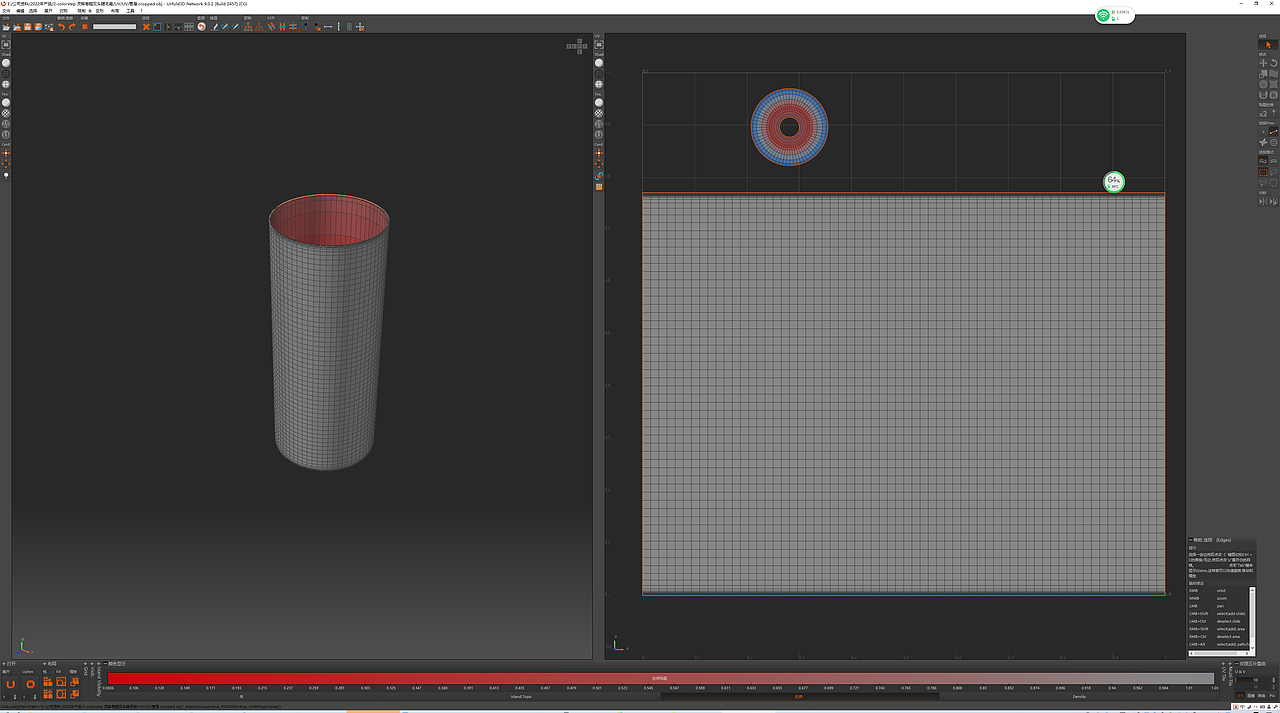Click the Weld icon beside Cut
The image size is (1280, 713).
pos(157,27)
